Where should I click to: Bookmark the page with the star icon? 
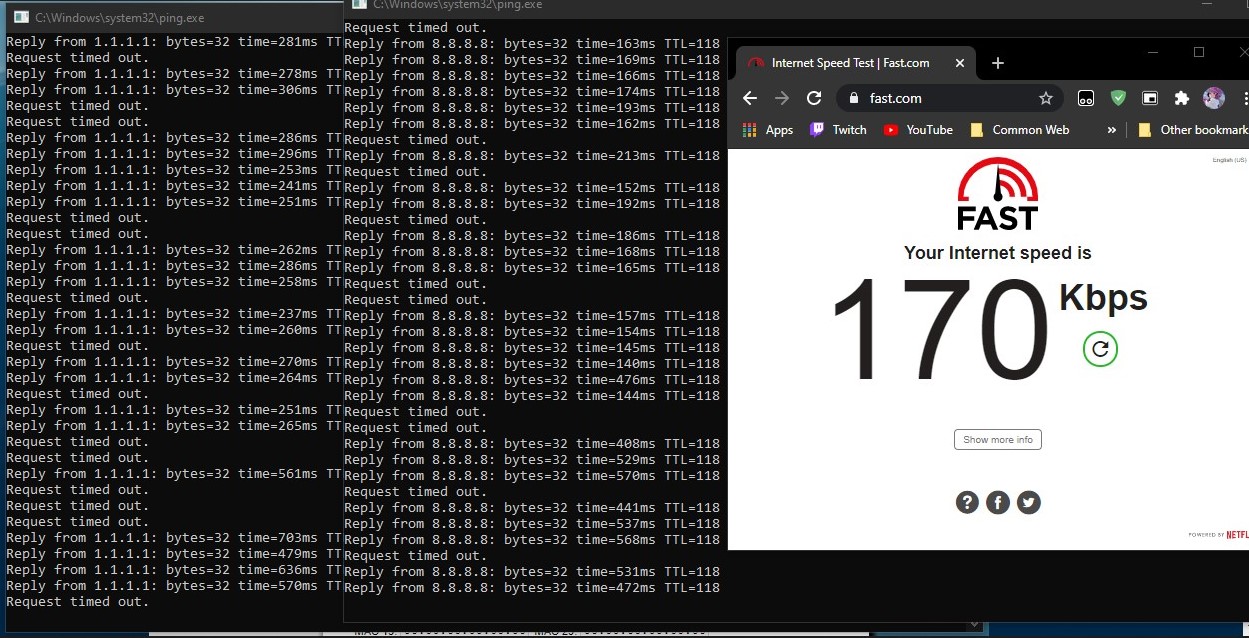1046,98
